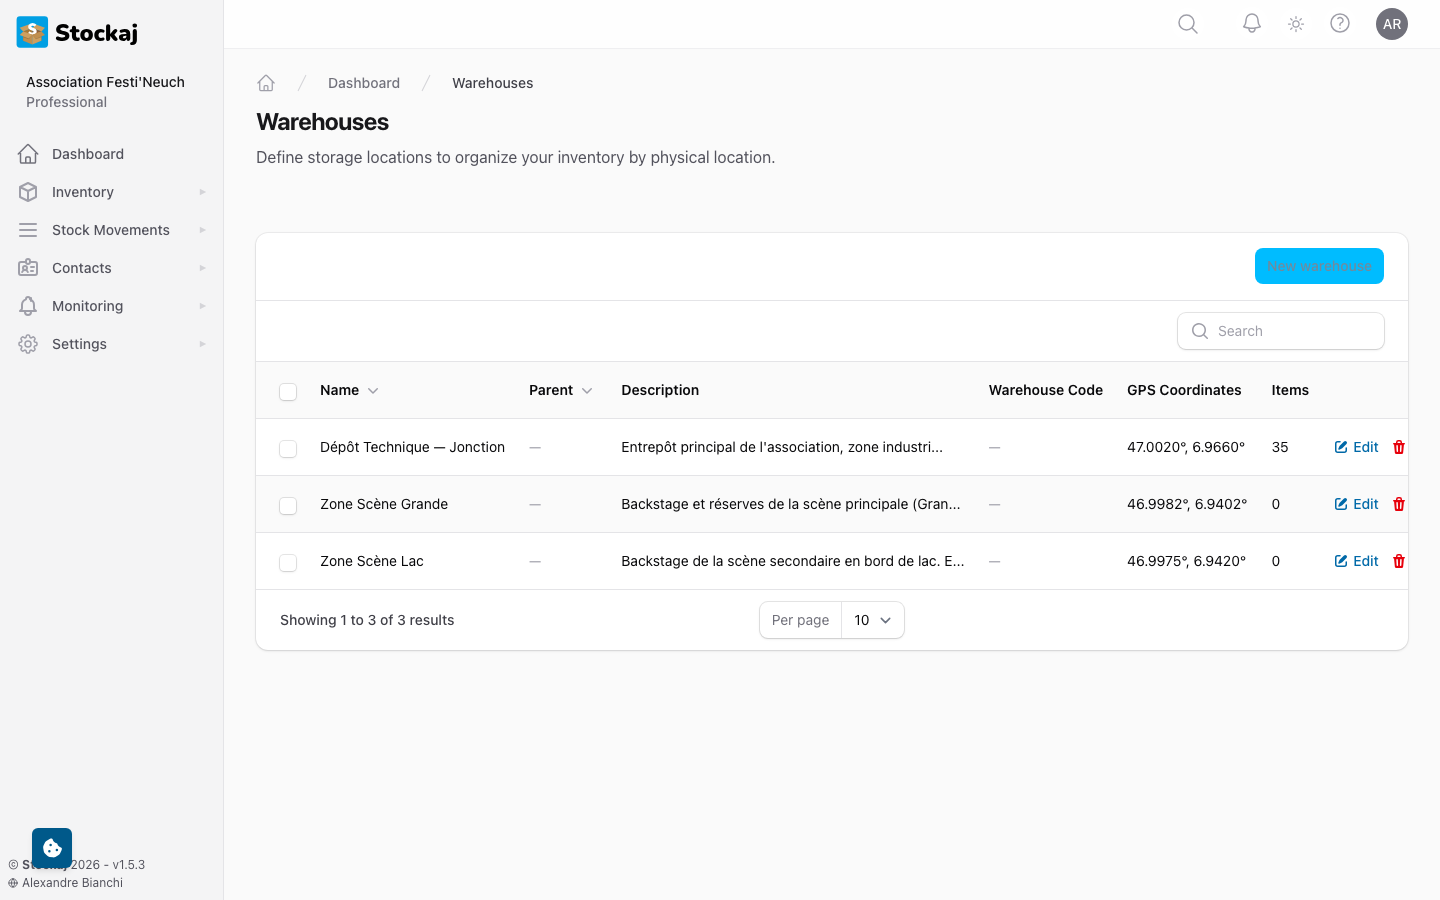Image resolution: width=1440 pixels, height=900 pixels.
Task: Open the AR user avatar menu
Action: (x=1392, y=24)
